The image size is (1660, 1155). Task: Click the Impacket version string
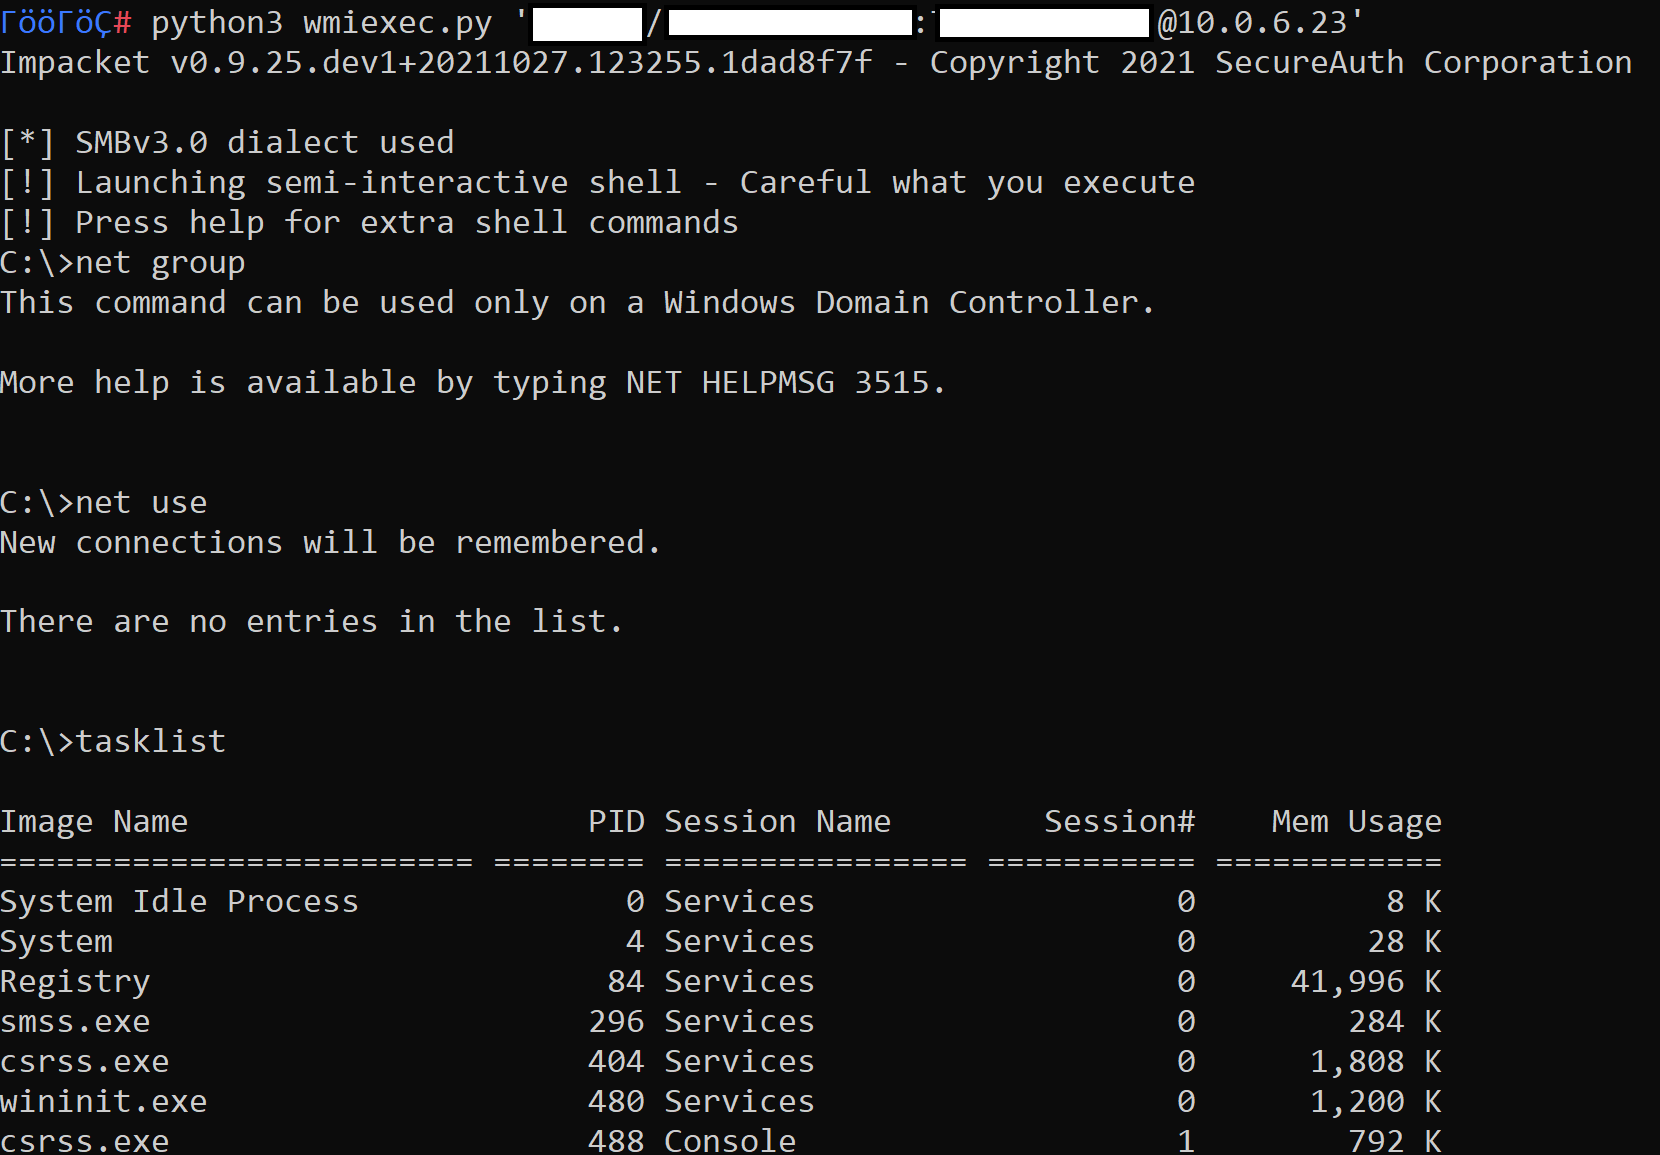click(x=520, y=62)
